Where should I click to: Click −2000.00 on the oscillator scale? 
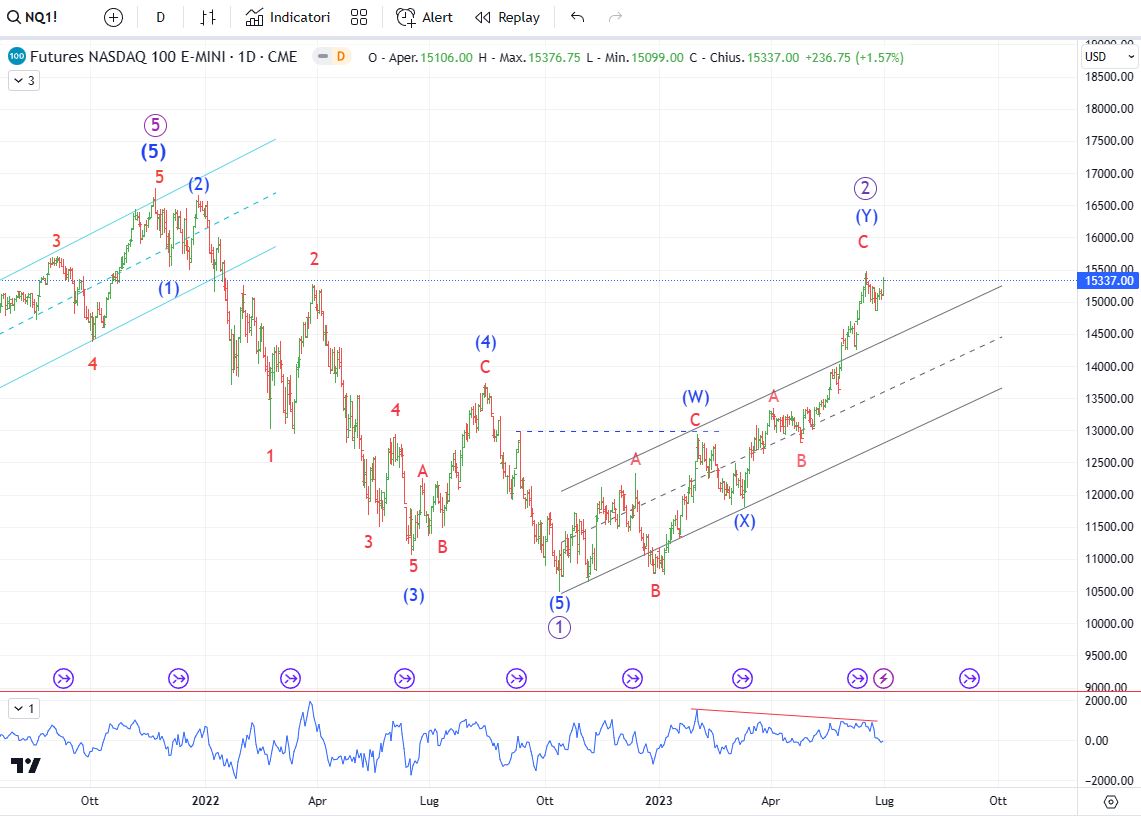[1109, 780]
